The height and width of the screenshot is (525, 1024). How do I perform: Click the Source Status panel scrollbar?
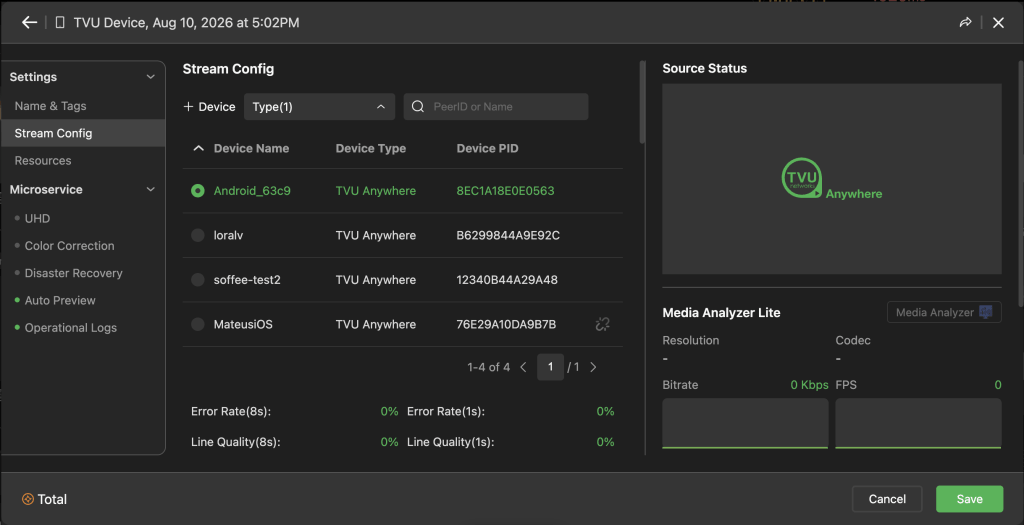tap(1020, 183)
